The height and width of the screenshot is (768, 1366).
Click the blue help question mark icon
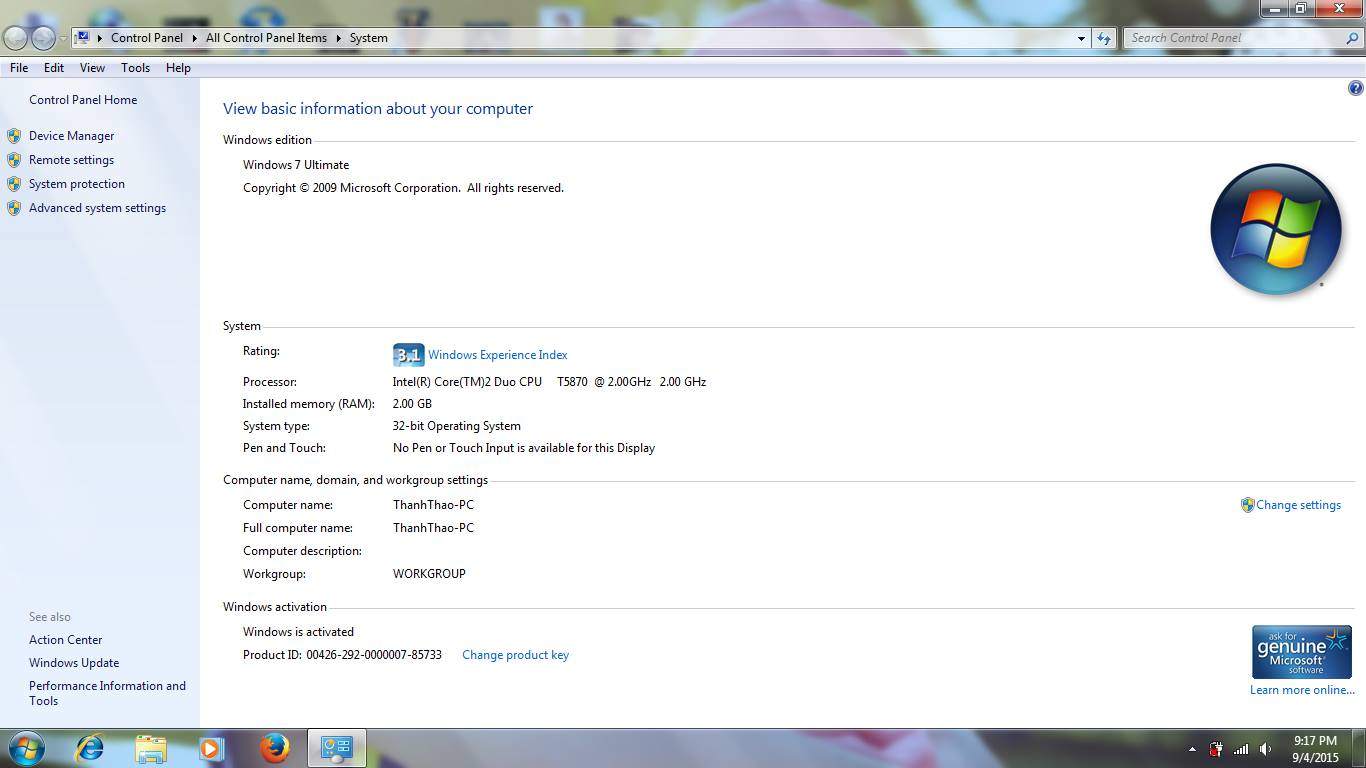click(x=1355, y=88)
